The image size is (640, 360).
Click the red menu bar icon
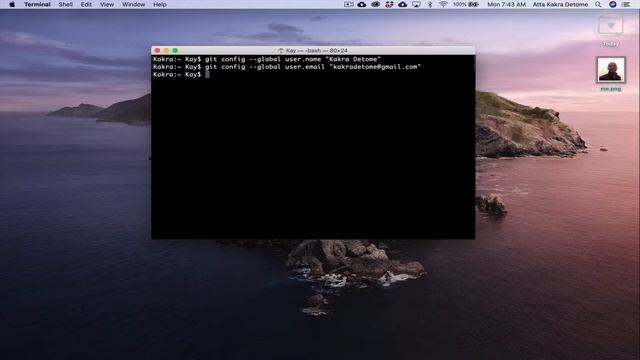click(x=389, y=4)
